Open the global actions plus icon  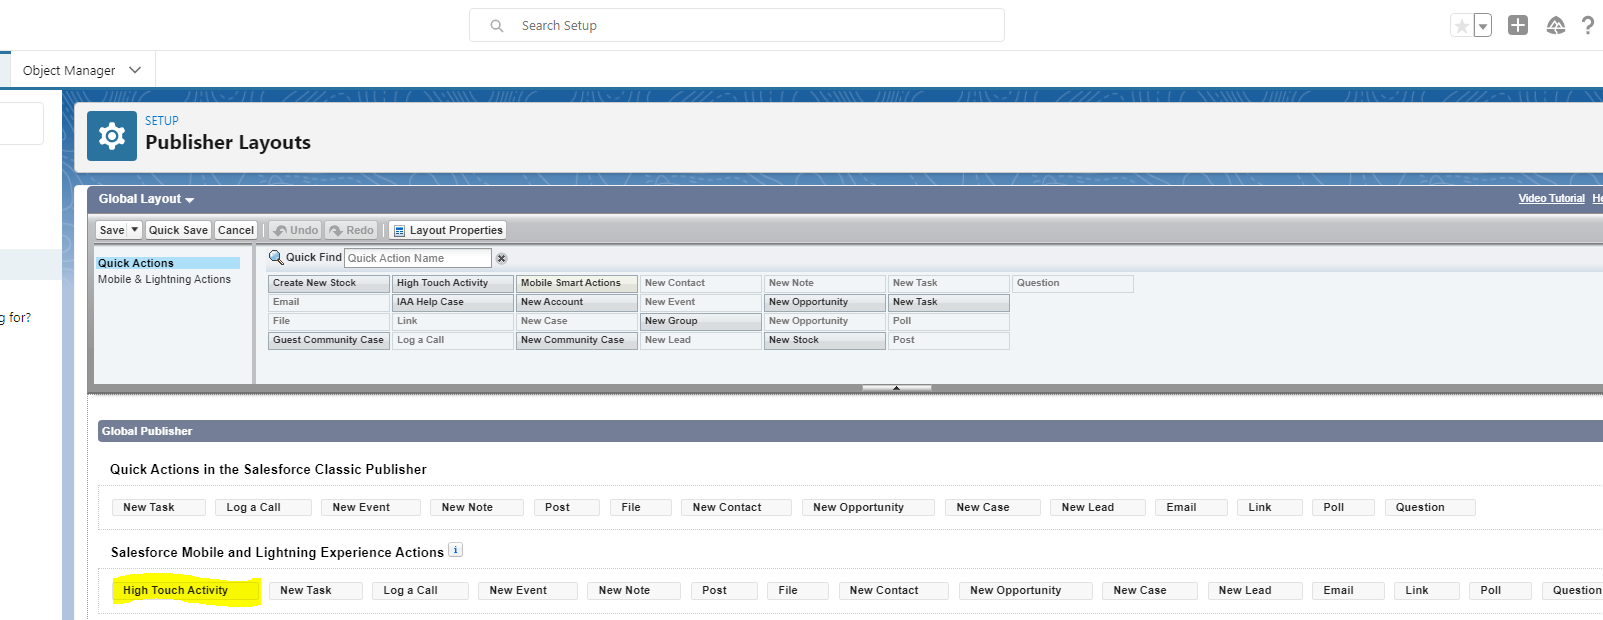coord(1518,26)
